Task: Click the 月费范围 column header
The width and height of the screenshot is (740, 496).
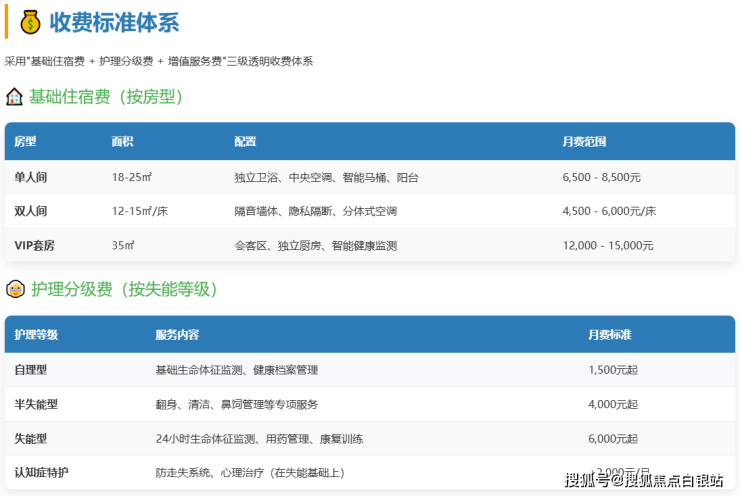Action: point(584,142)
